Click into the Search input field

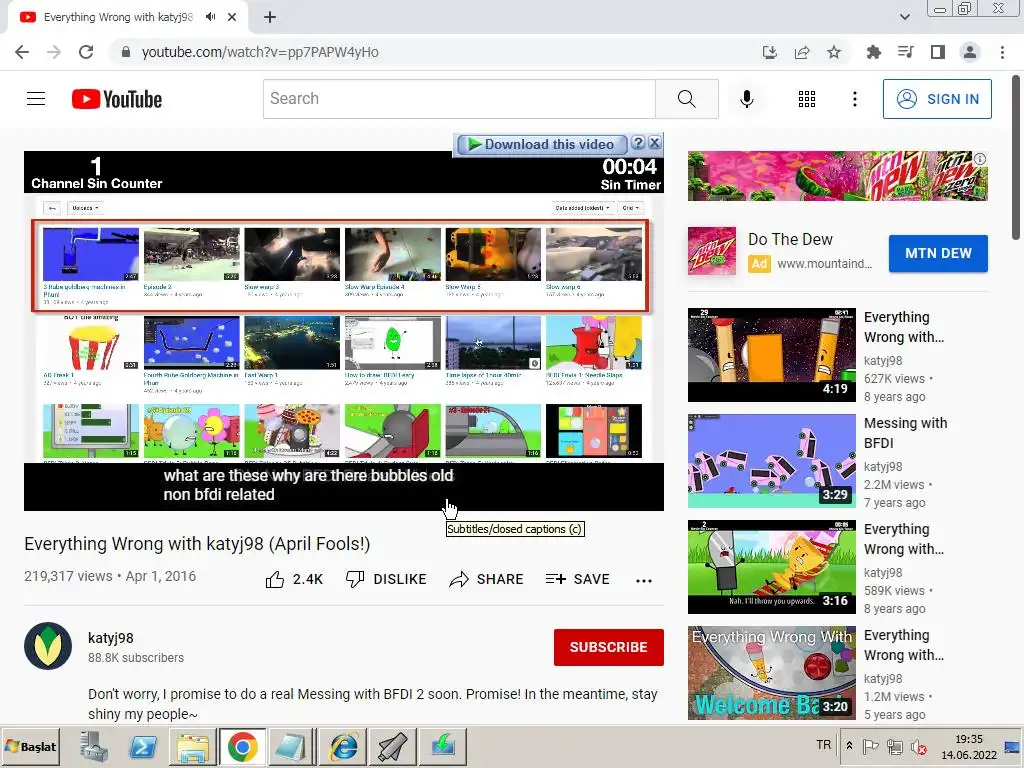459,99
